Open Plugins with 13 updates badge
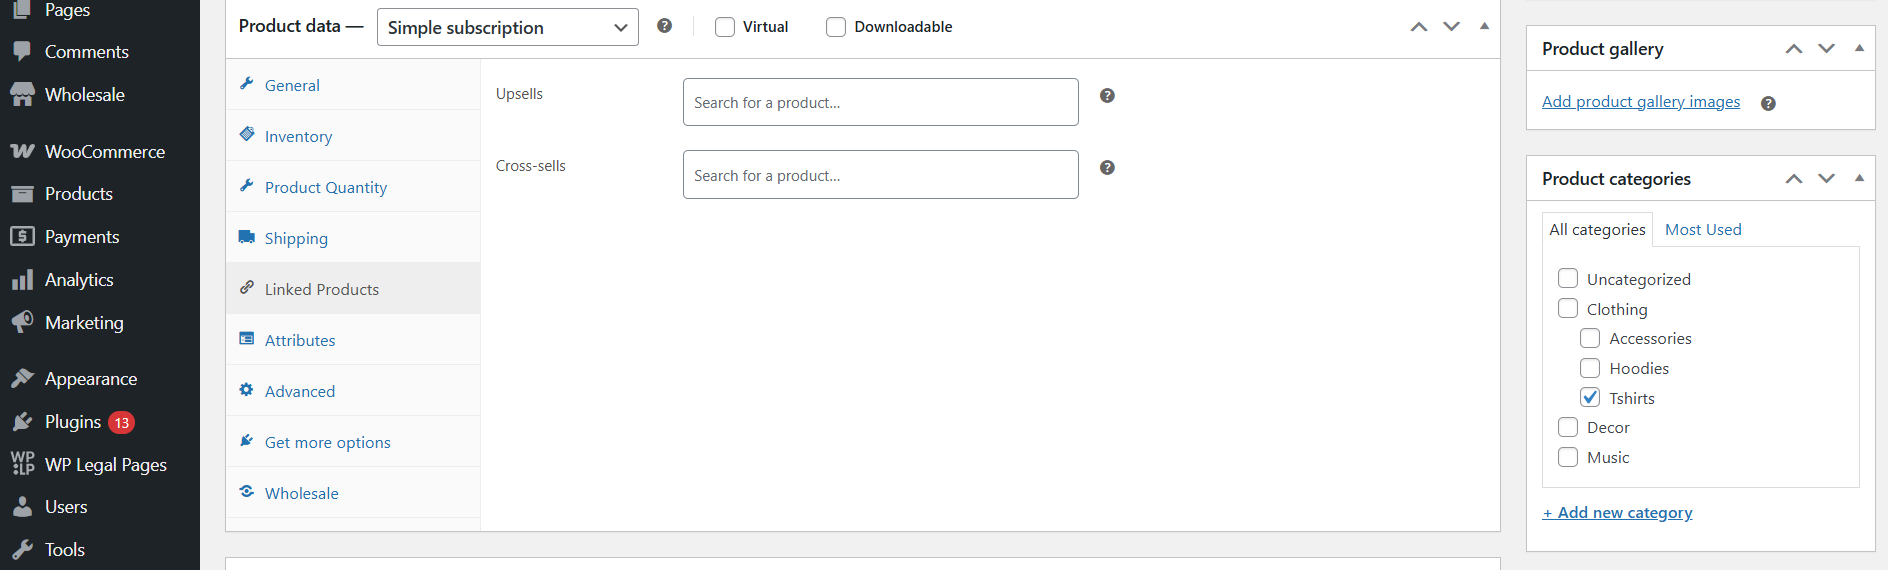Image resolution: width=1888 pixels, height=570 pixels. tap(73, 422)
